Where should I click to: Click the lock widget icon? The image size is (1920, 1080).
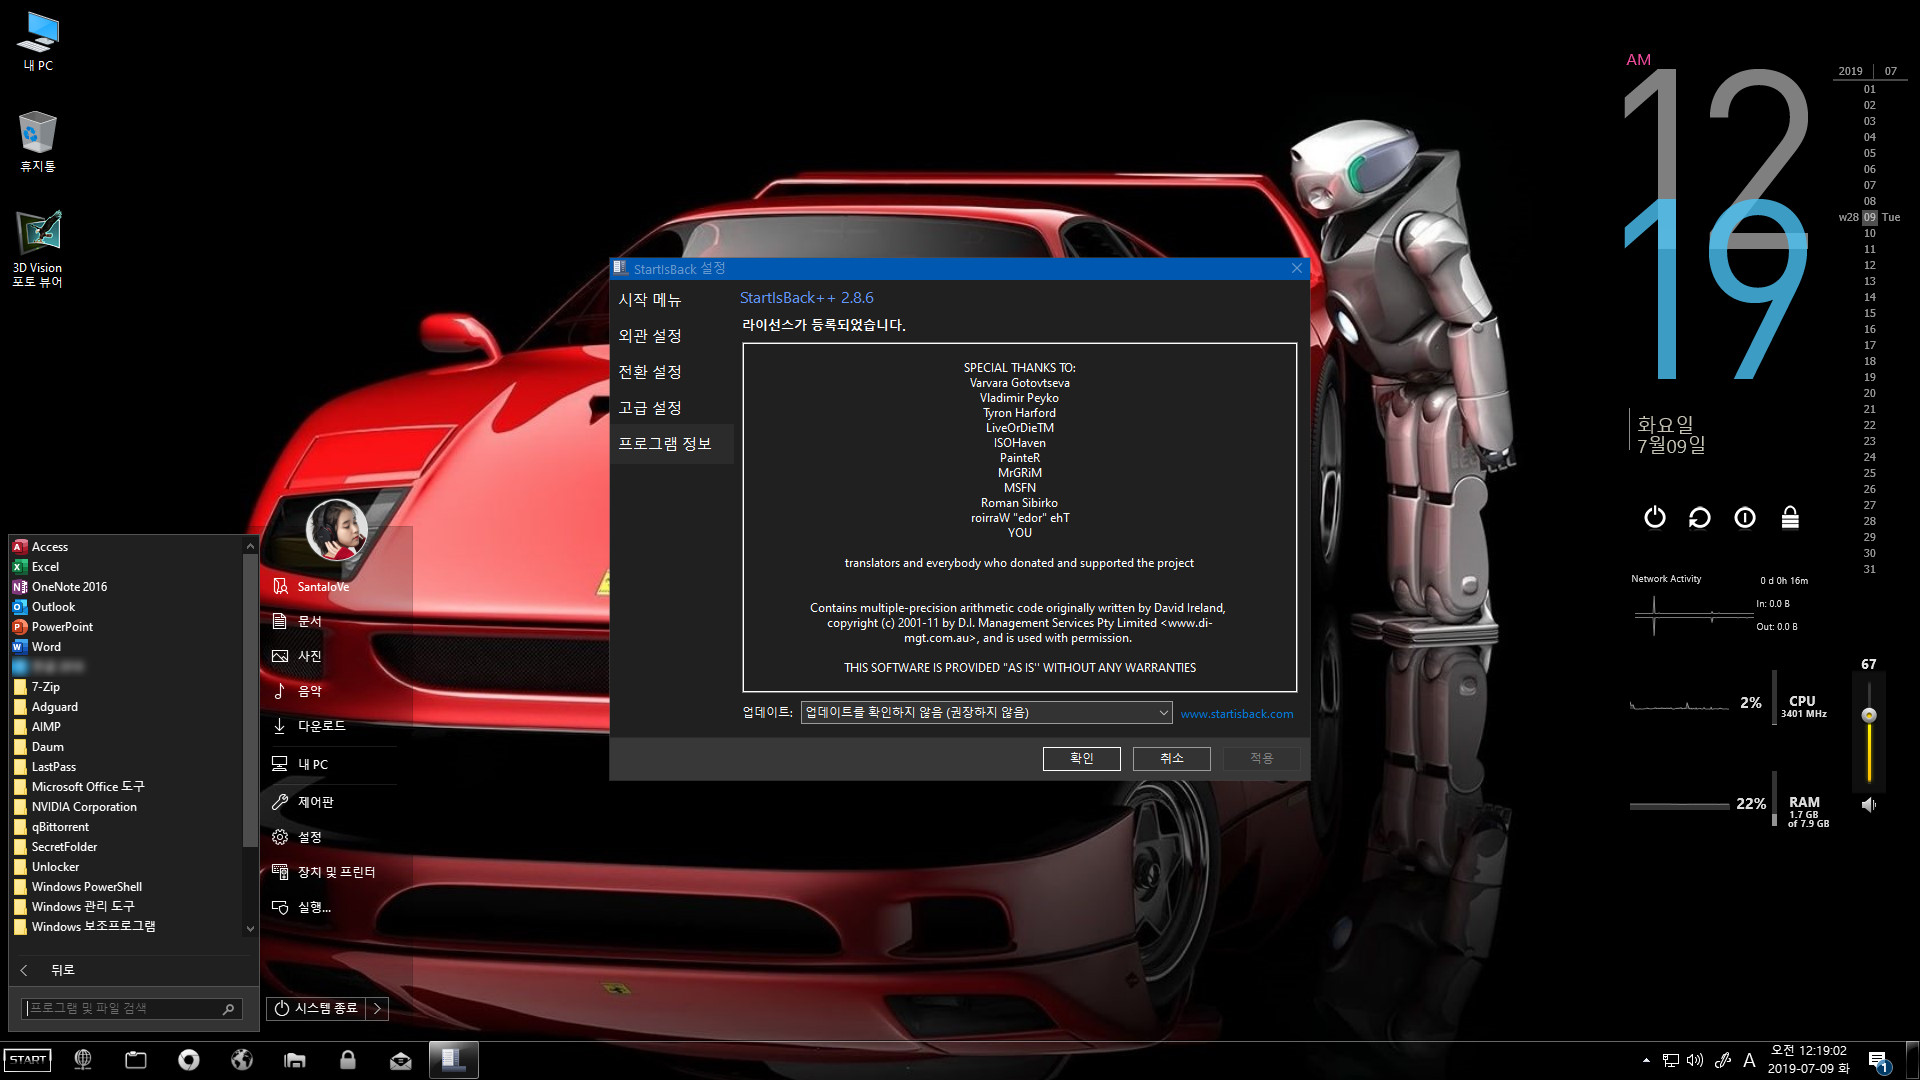click(x=1790, y=517)
